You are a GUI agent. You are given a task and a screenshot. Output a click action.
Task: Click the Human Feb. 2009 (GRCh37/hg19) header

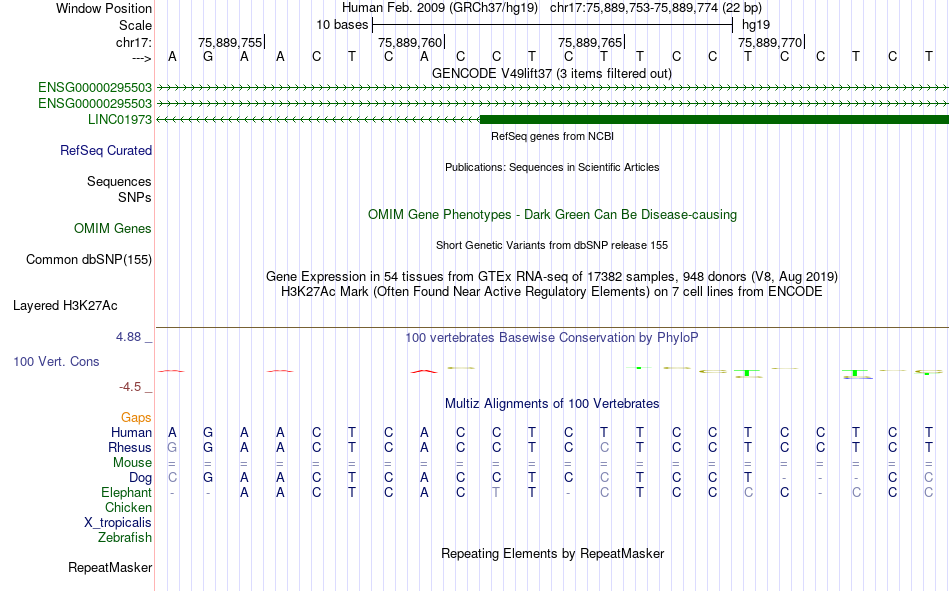(x=440, y=8)
